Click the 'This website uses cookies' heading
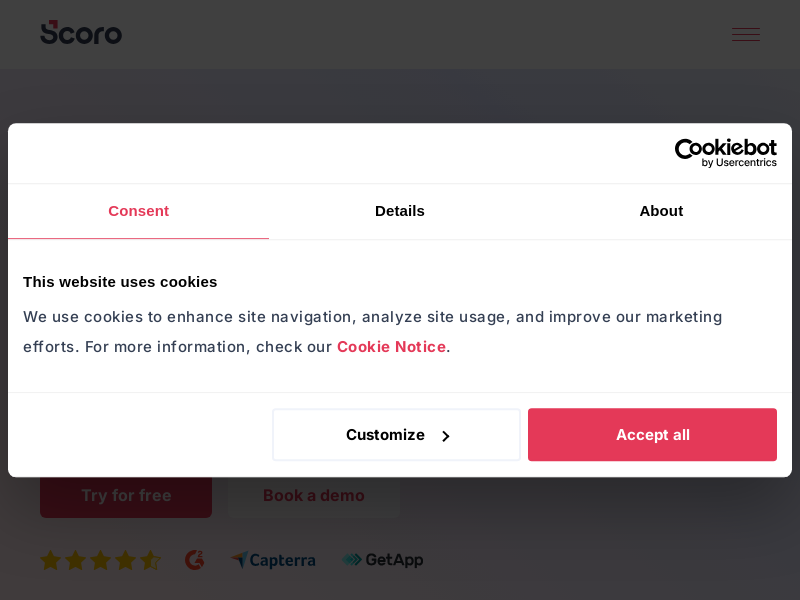This screenshot has height=600, width=800. pyautogui.click(x=120, y=282)
